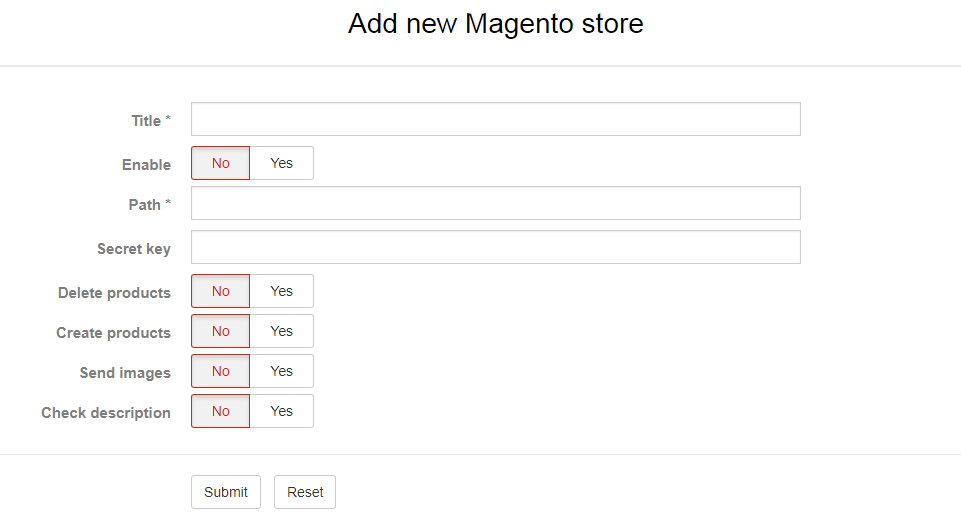Select Yes for Enable option
This screenshot has width=961, height=529.
point(282,163)
